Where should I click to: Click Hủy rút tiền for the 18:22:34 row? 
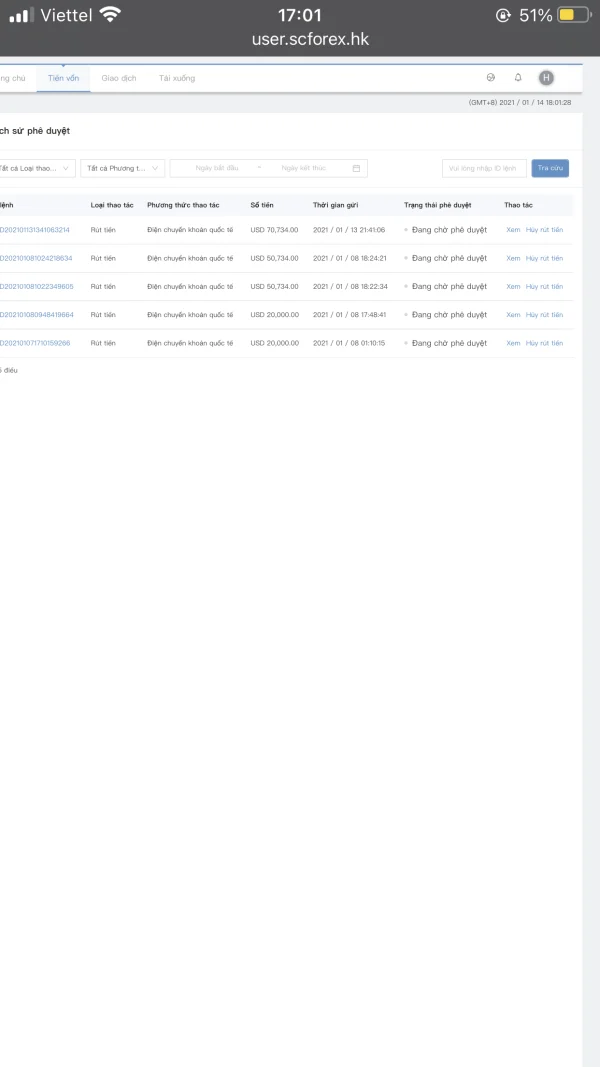click(x=544, y=286)
